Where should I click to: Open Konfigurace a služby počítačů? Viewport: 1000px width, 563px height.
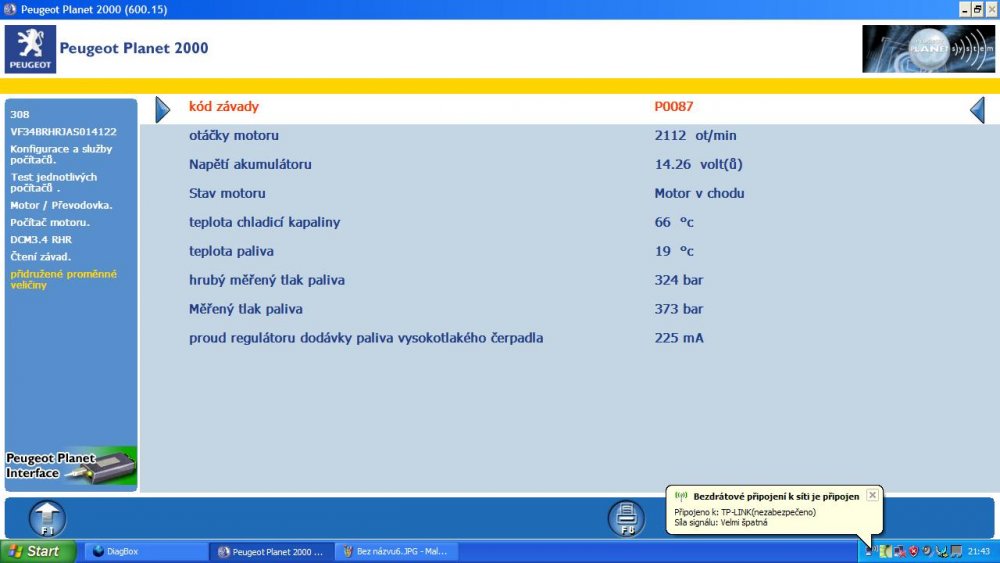click(x=61, y=154)
